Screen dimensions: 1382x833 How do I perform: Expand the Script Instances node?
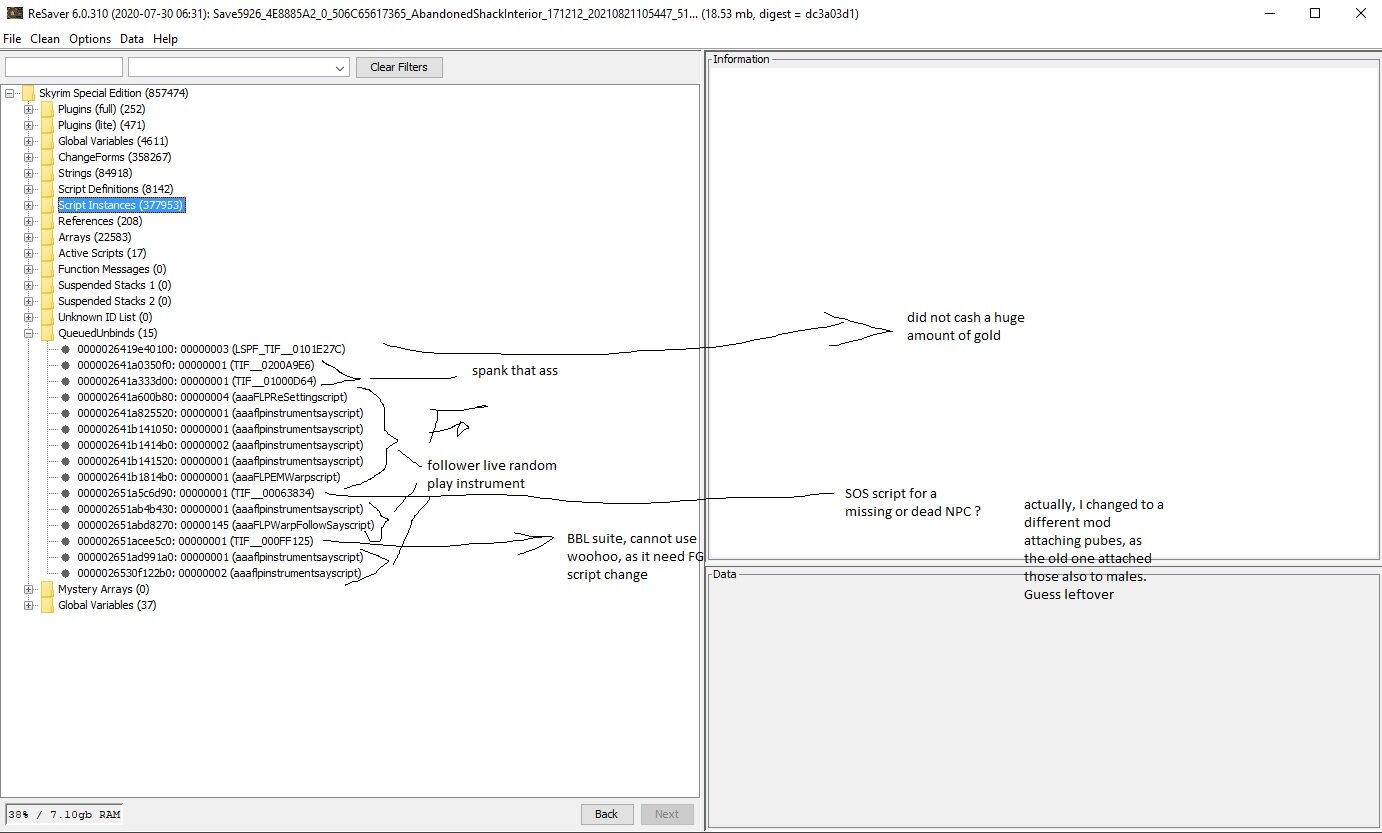pyautogui.click(x=29, y=205)
